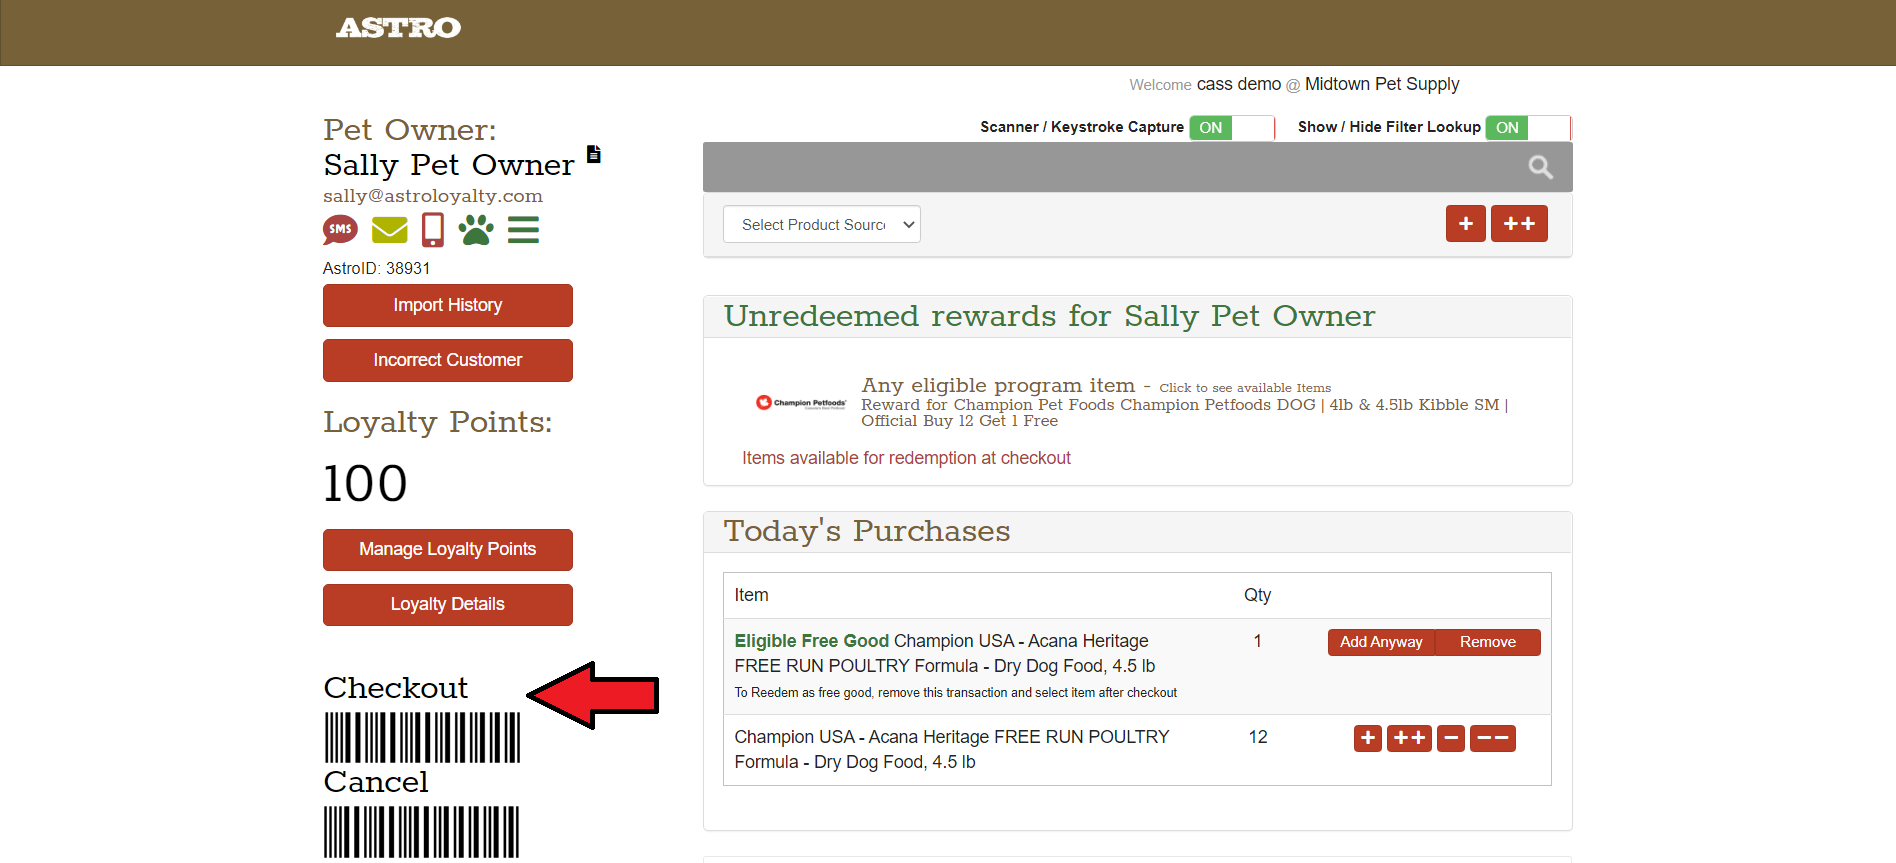
Task: Toggle Show / Hide Filter Lookup switch
Action: coord(1528,128)
